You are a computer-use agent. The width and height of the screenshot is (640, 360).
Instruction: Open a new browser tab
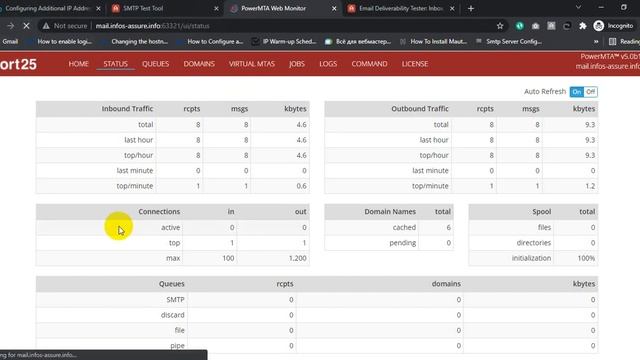(471, 8)
